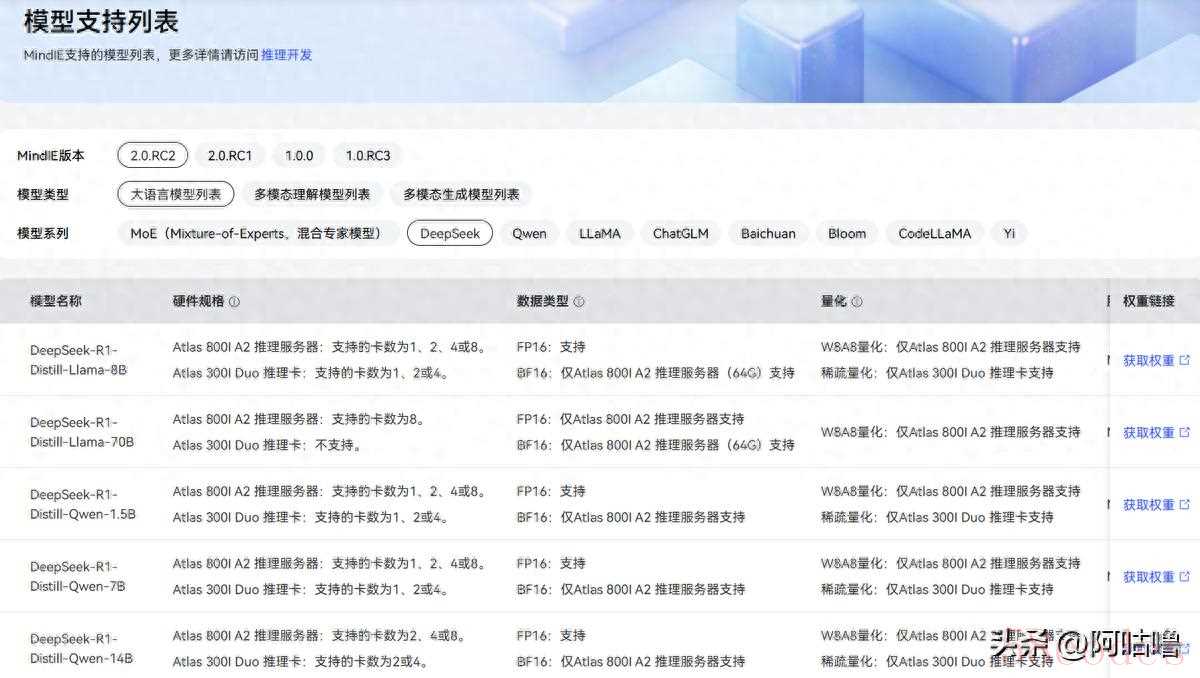This screenshot has height=678, width=1200.
Task: Select MindIE version 2.0.RC1
Action: (230, 155)
